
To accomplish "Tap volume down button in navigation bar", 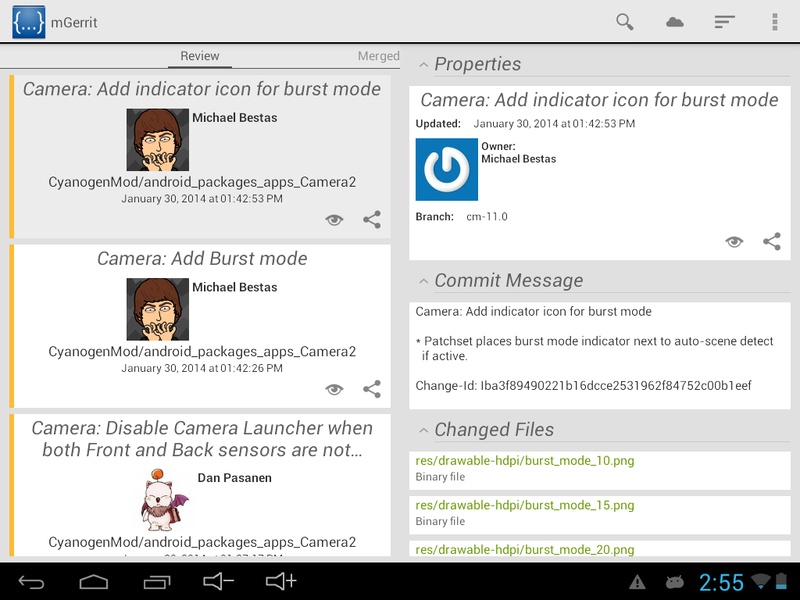I will (x=218, y=581).
